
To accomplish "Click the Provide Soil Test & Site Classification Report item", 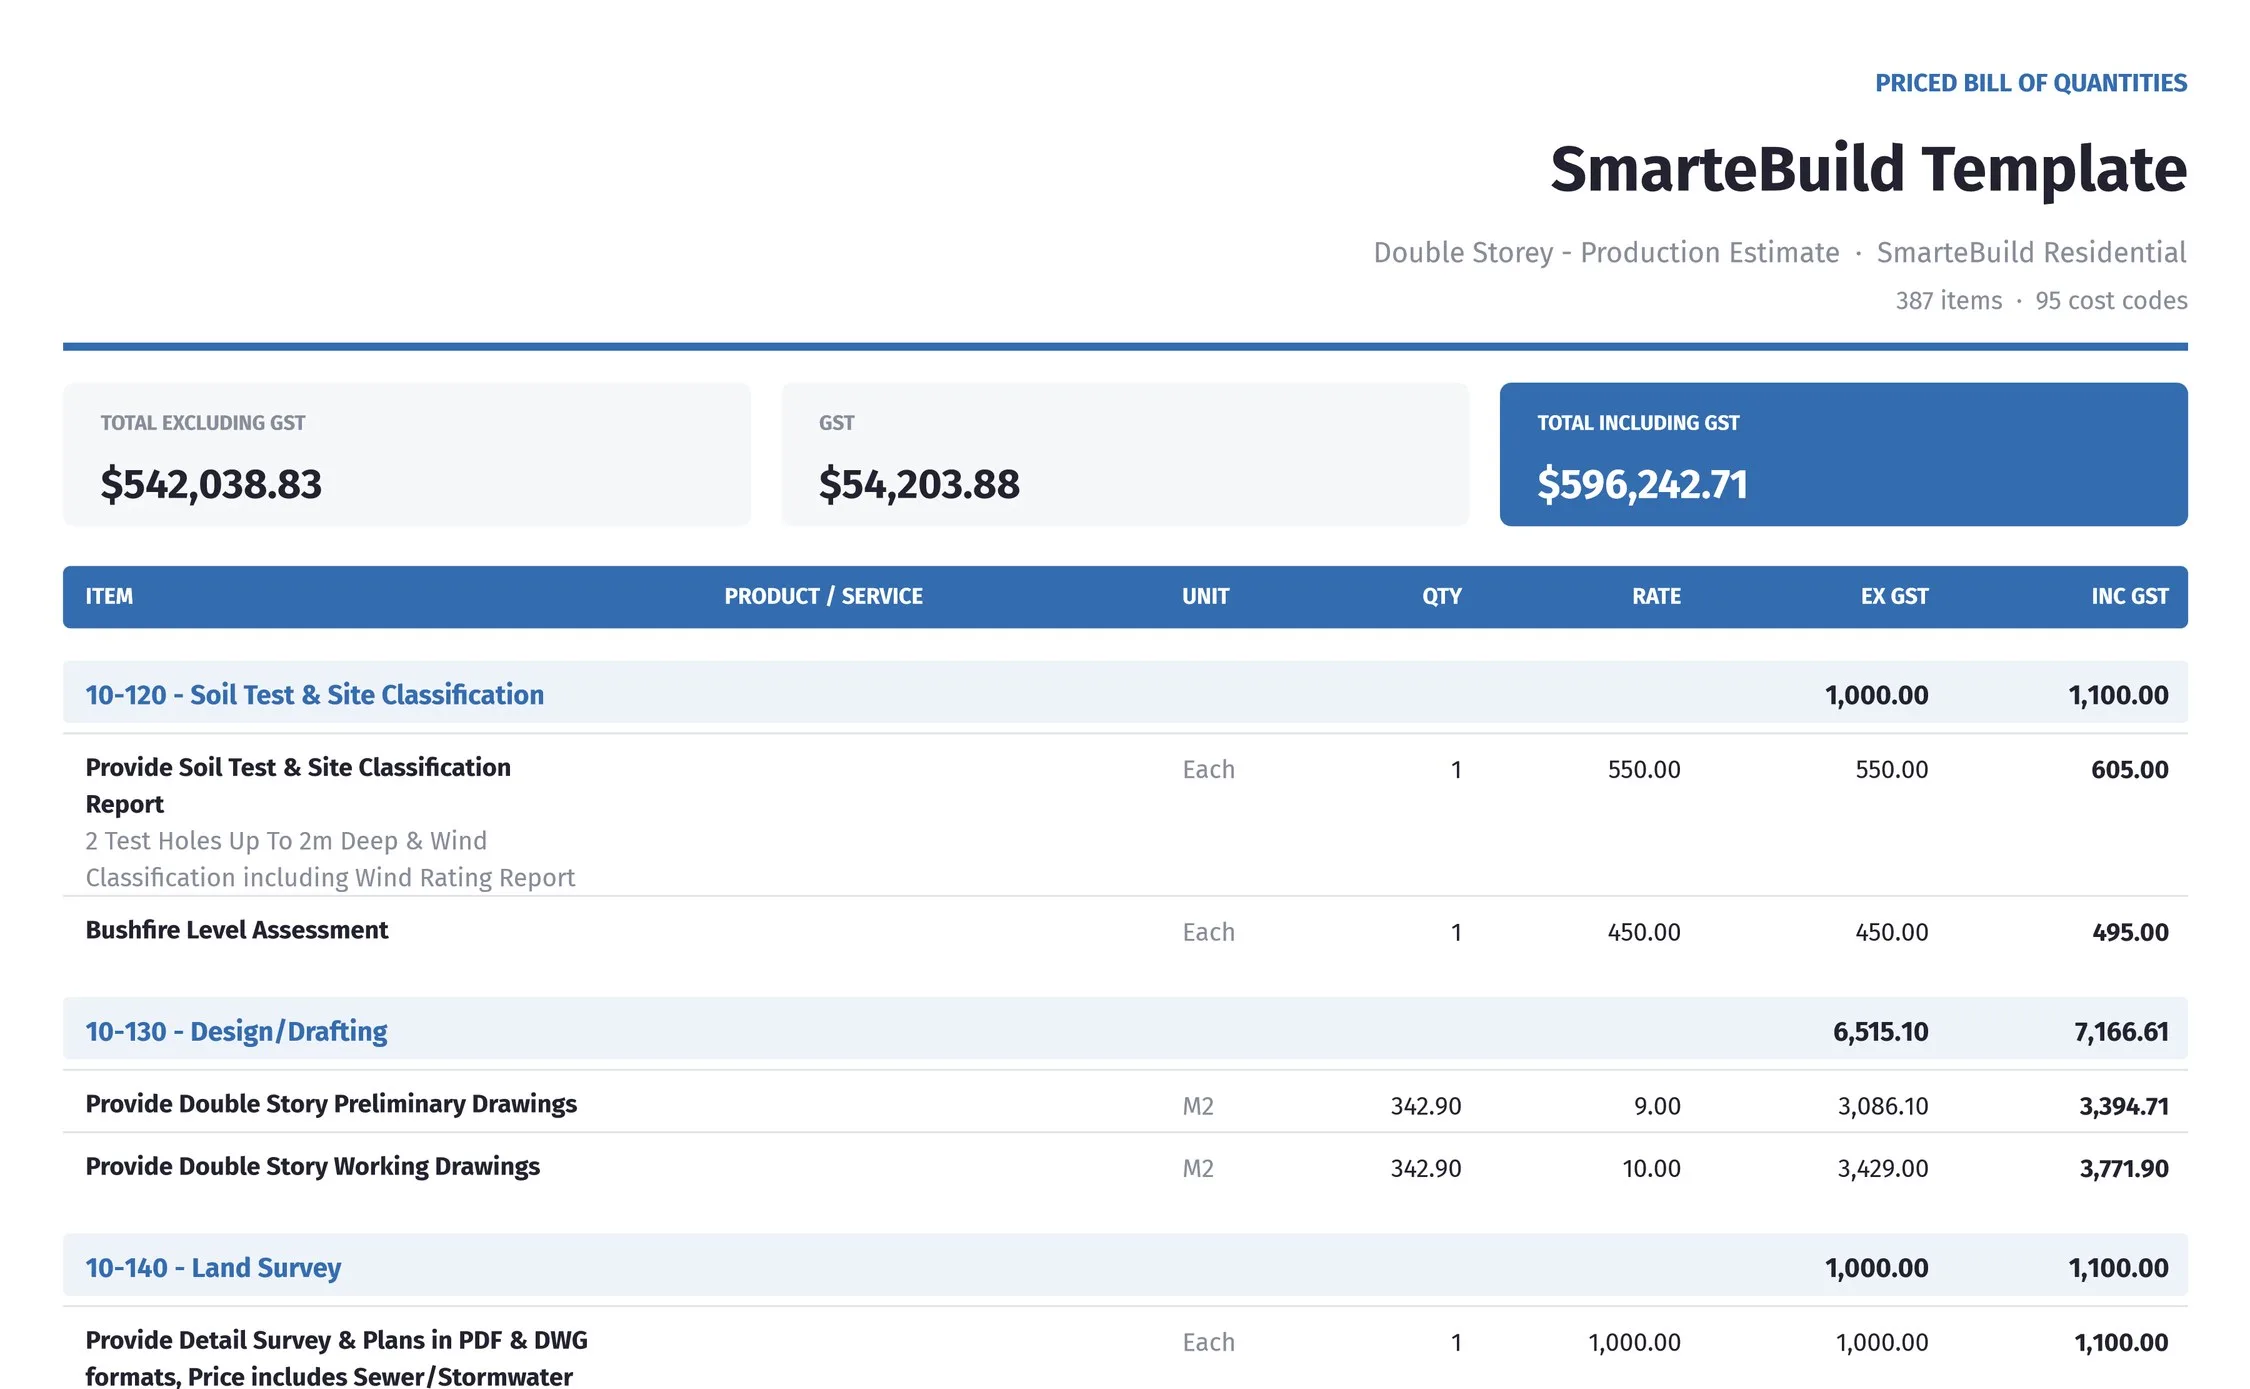I will (x=298, y=785).
